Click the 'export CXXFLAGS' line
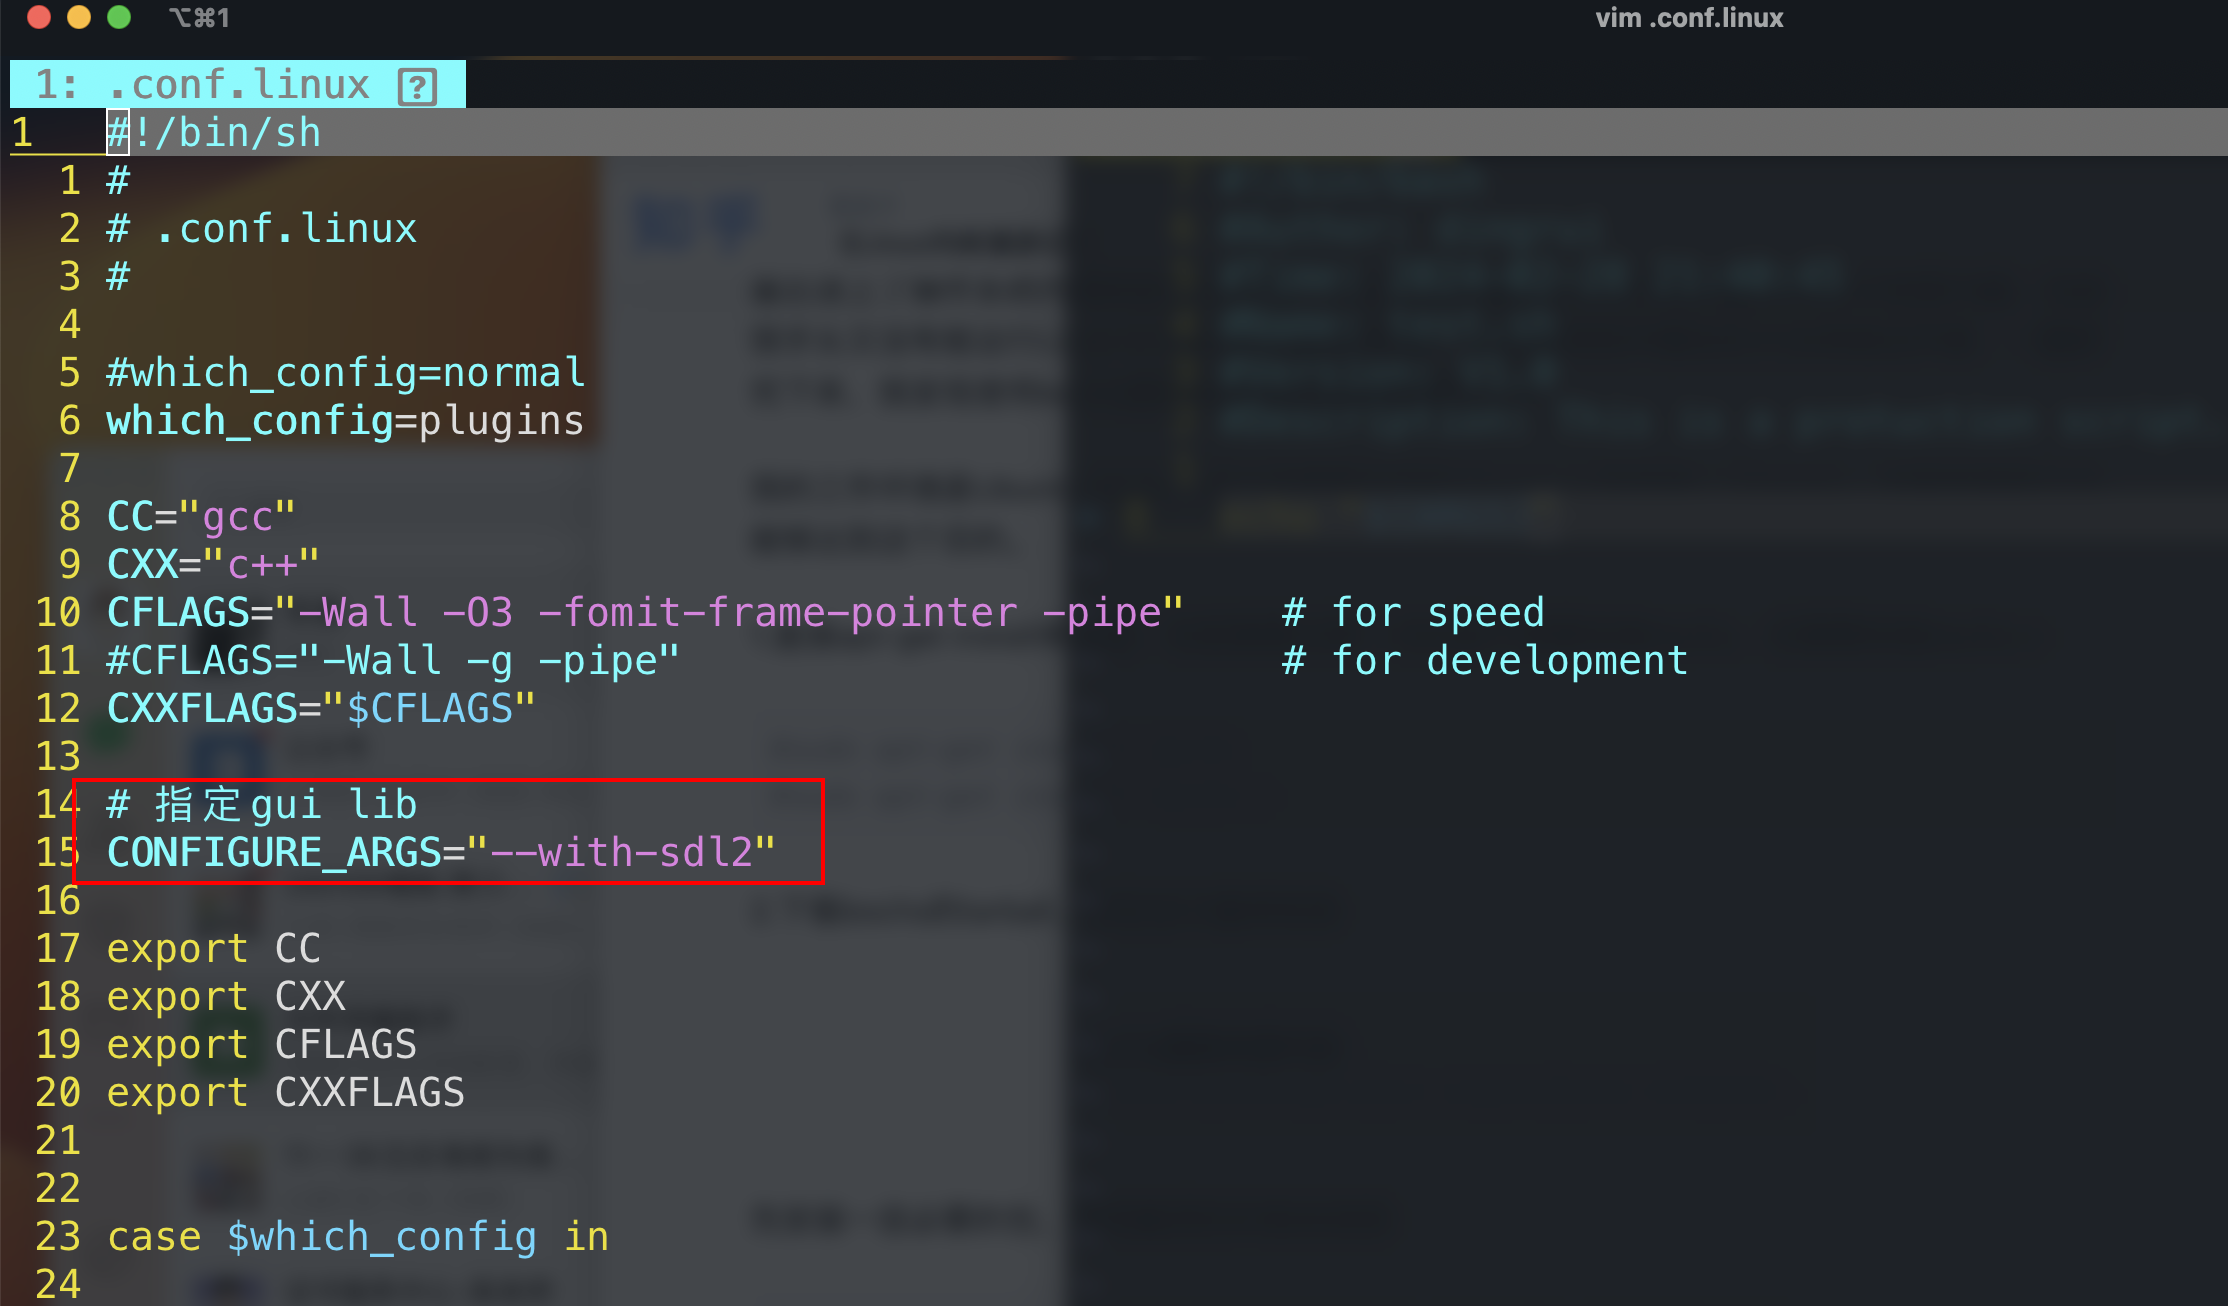This screenshot has height=1306, width=2228. coord(285,1093)
